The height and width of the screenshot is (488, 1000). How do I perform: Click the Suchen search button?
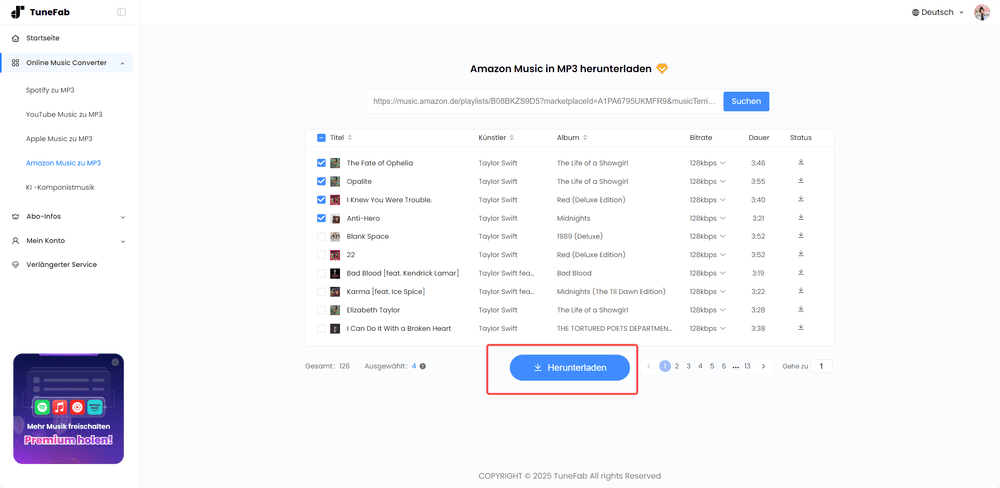point(746,101)
